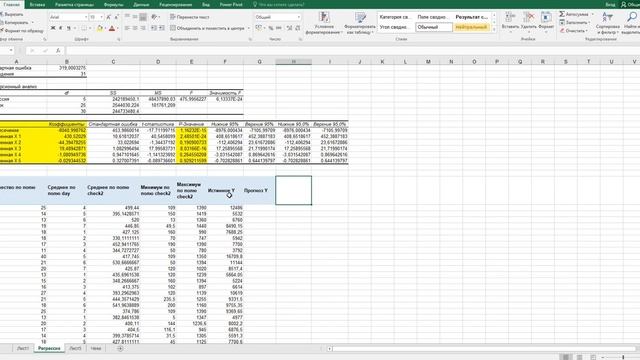This screenshot has height=360, width=640.
Task: Switch to the Разметка страницы tab
Action: pos(74,4)
